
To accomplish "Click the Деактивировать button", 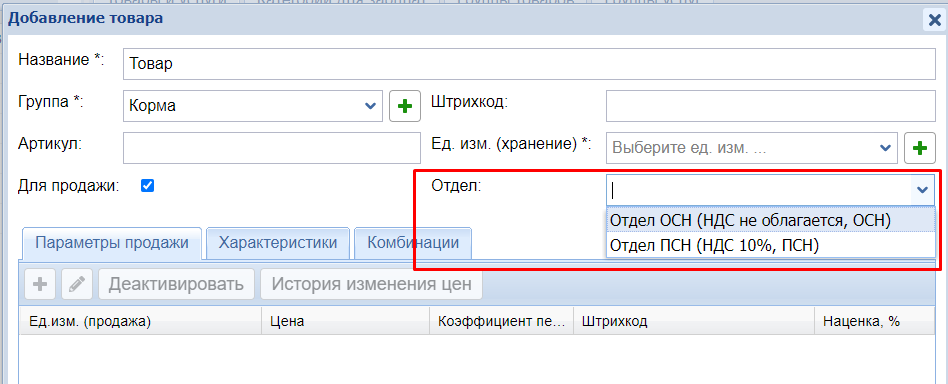I will click(177, 284).
